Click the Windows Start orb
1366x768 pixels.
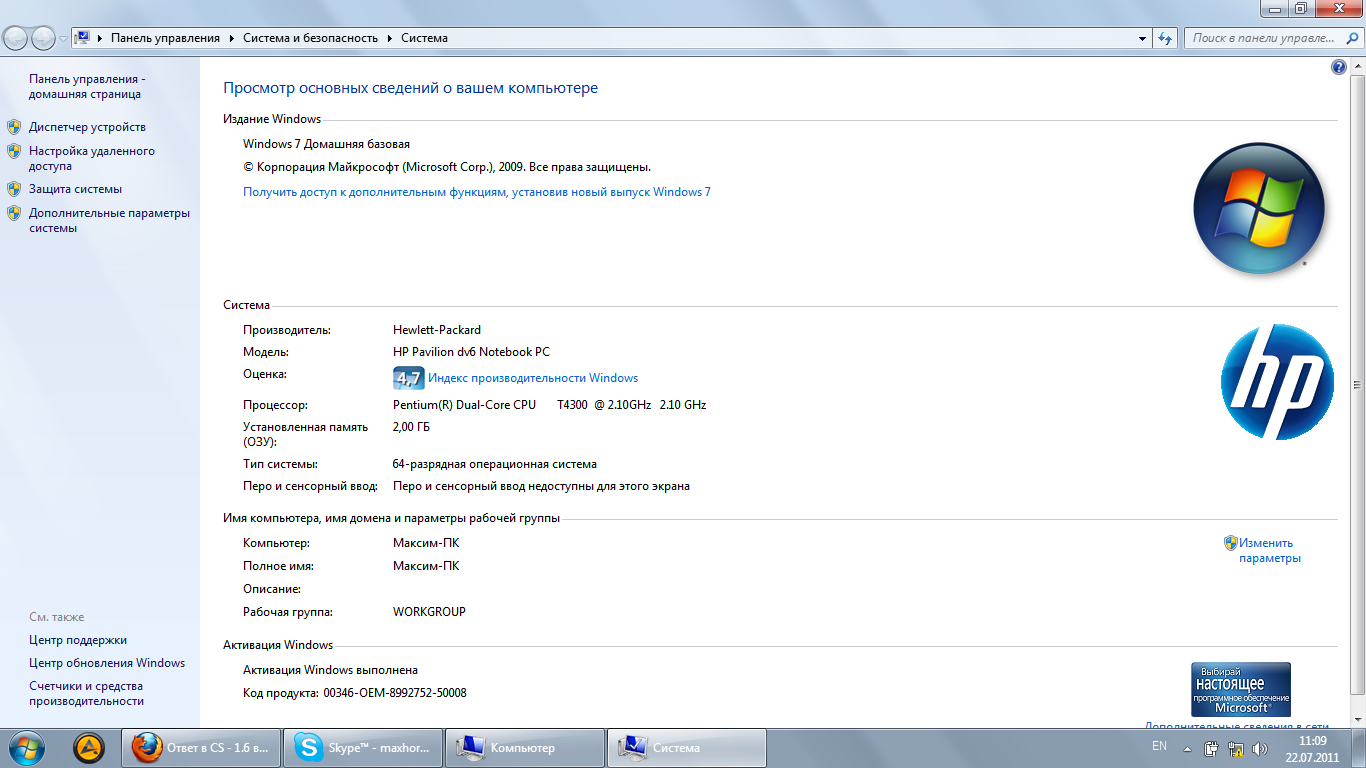pos(25,747)
